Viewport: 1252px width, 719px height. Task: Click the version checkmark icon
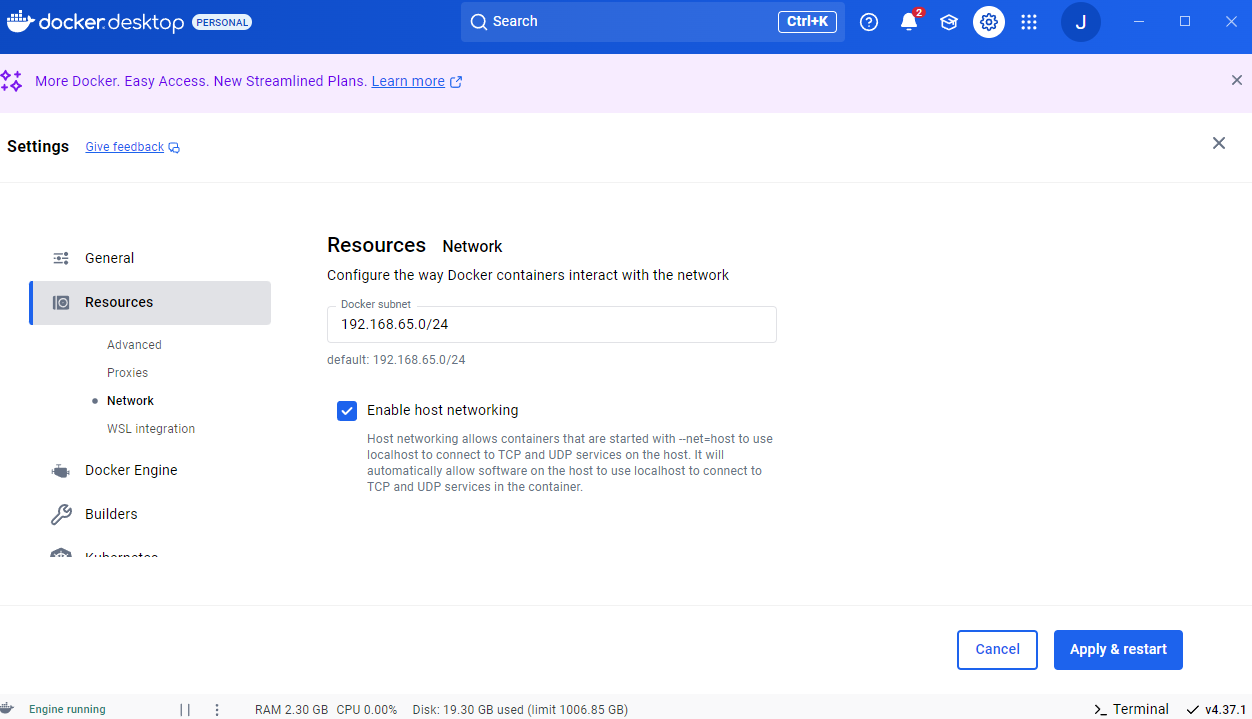coord(1193,710)
